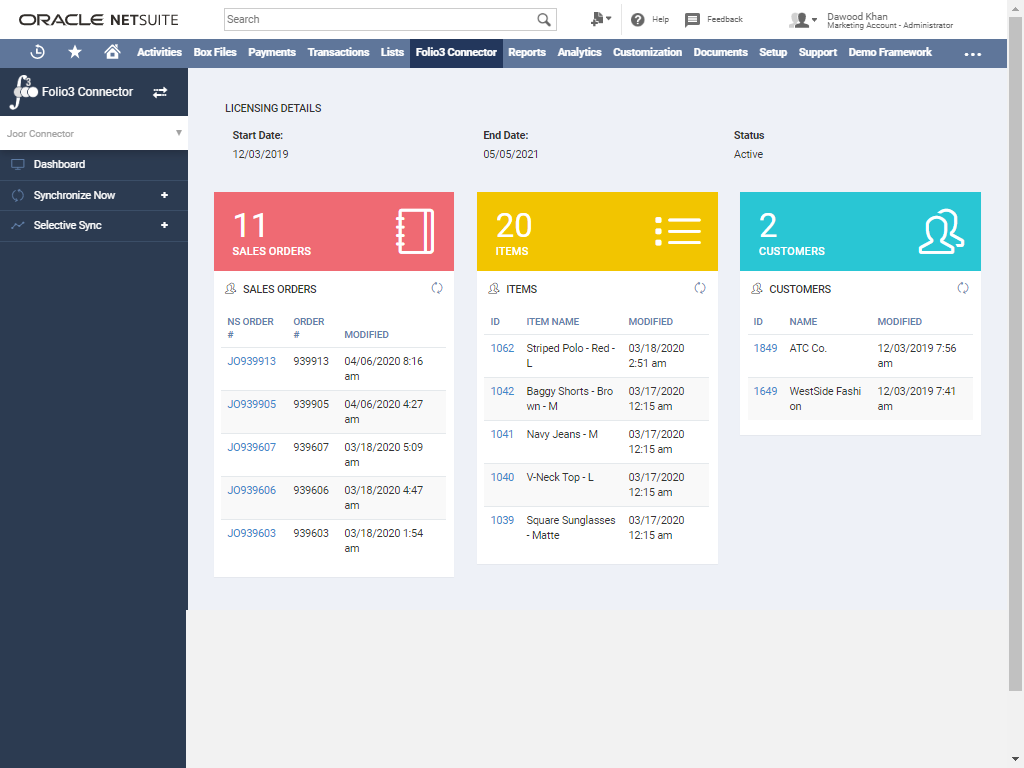Click the Synchronize Now sync icon
The height and width of the screenshot is (768, 1024).
[18, 195]
